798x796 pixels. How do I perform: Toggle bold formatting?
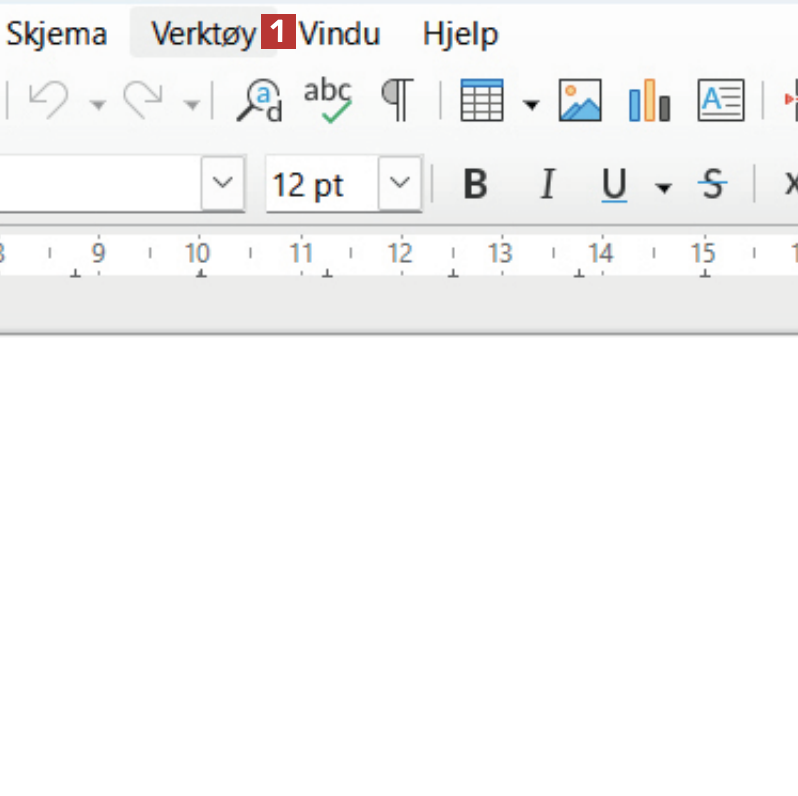tap(476, 184)
